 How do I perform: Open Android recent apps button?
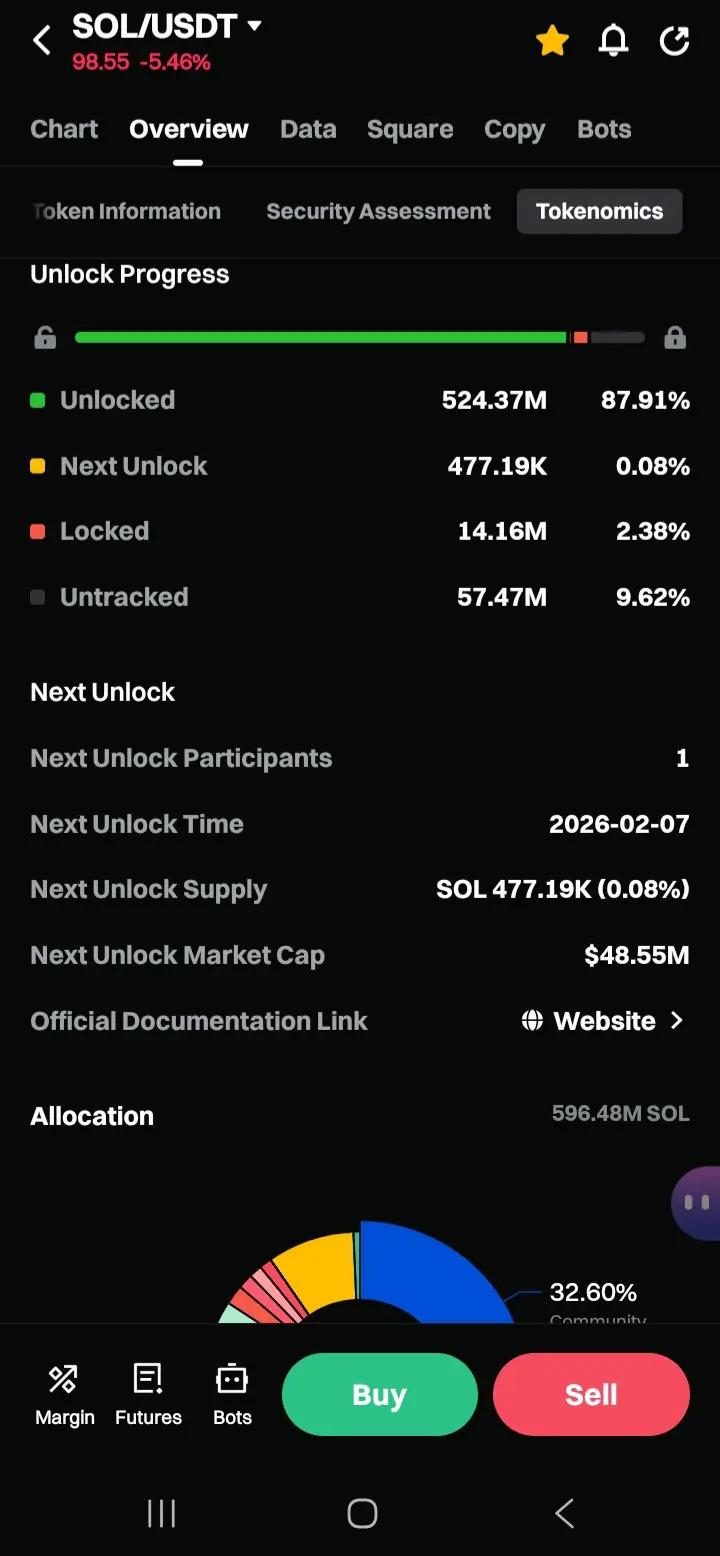pos(161,1513)
